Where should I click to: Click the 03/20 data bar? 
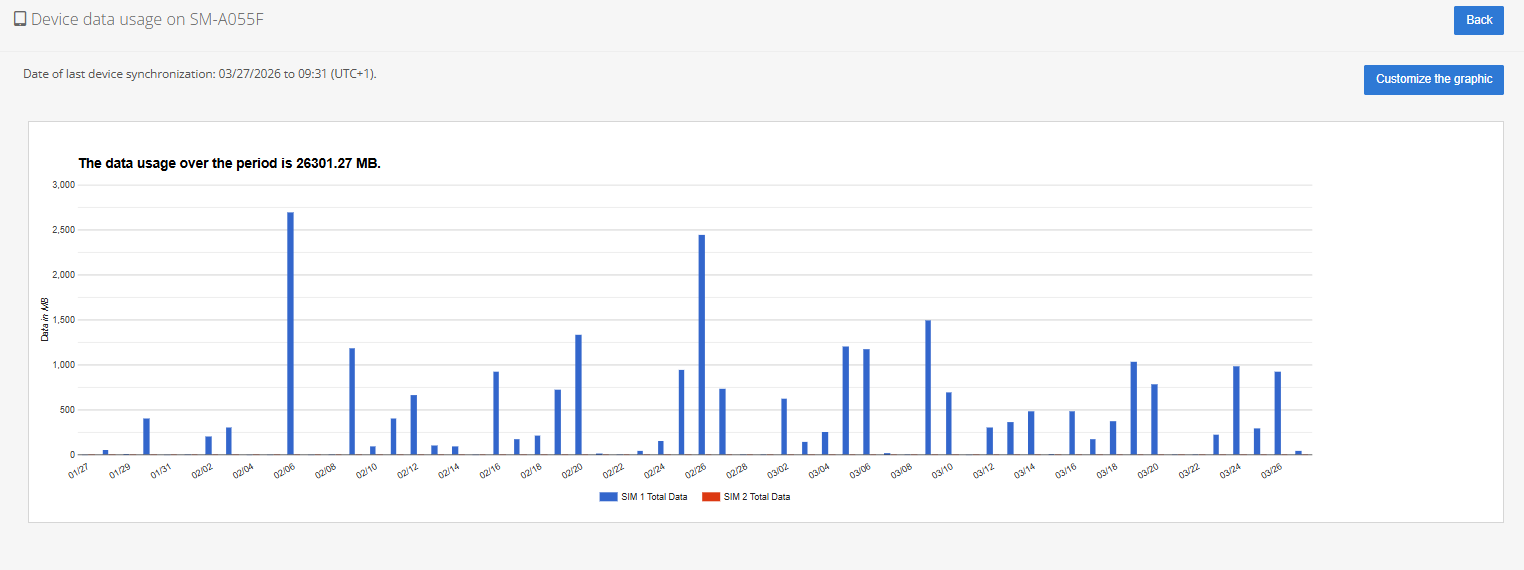coord(1154,420)
